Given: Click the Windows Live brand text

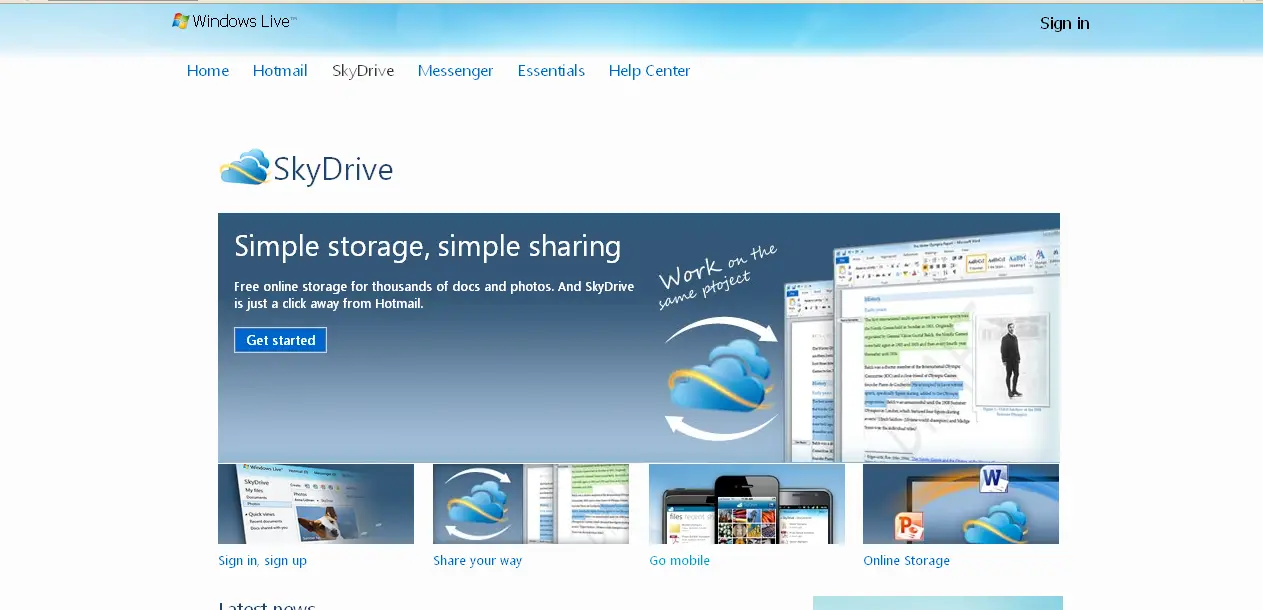Looking at the screenshot, I should [243, 21].
